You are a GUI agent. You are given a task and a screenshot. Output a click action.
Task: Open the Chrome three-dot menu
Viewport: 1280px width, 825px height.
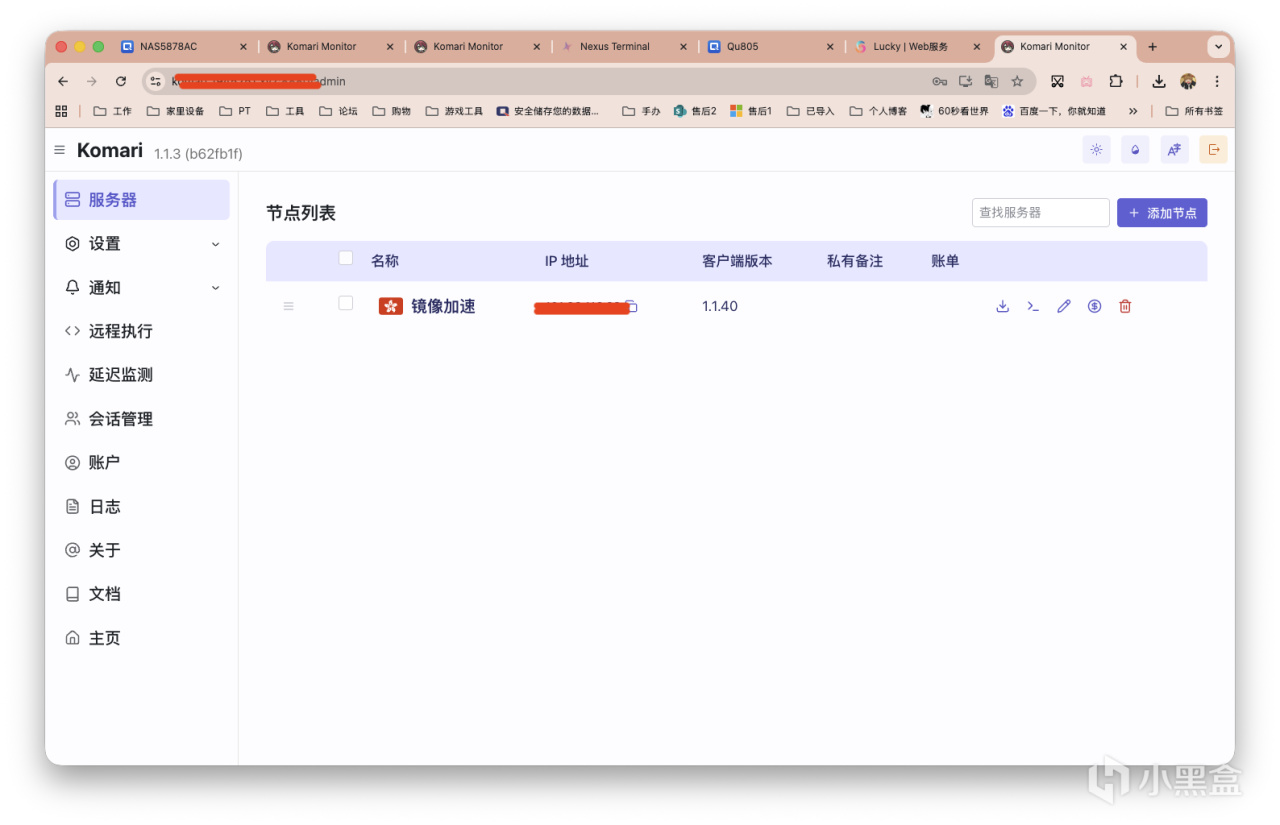point(1217,82)
